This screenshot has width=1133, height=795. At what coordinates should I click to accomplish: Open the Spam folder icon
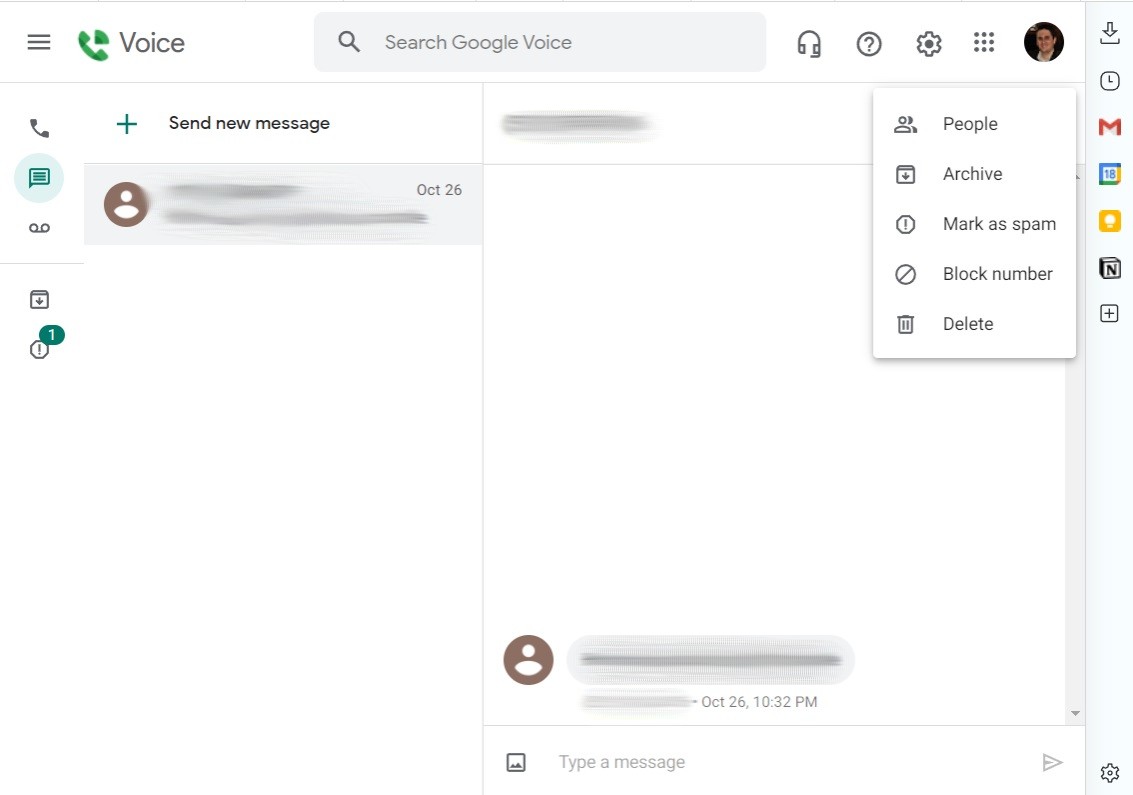39,349
